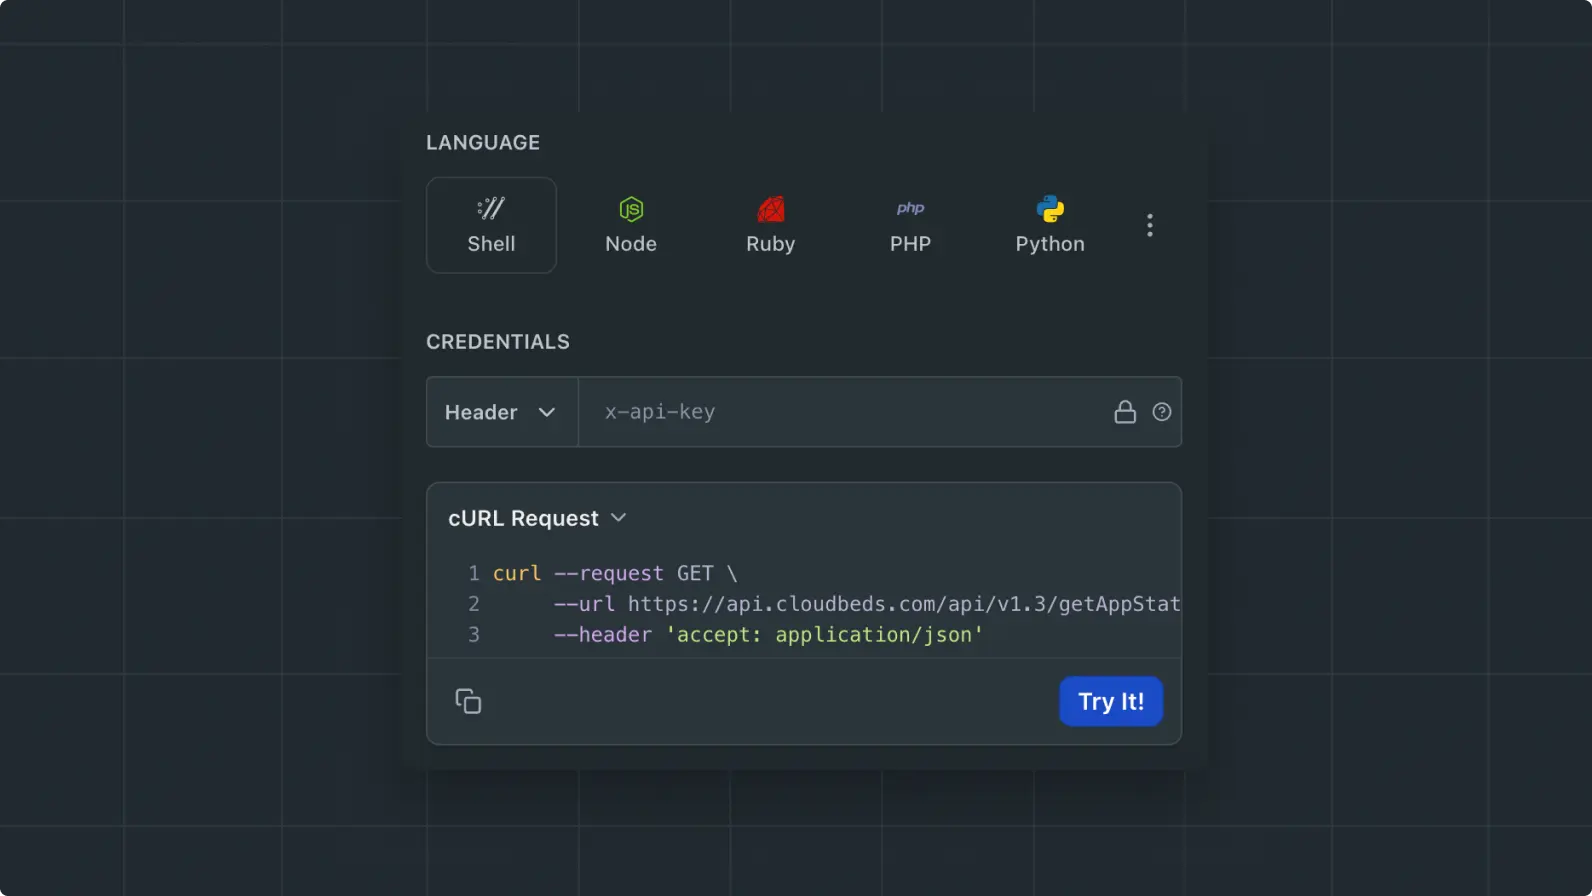Copy the cURL code with copy icon
The image size is (1592, 896).
pos(468,701)
